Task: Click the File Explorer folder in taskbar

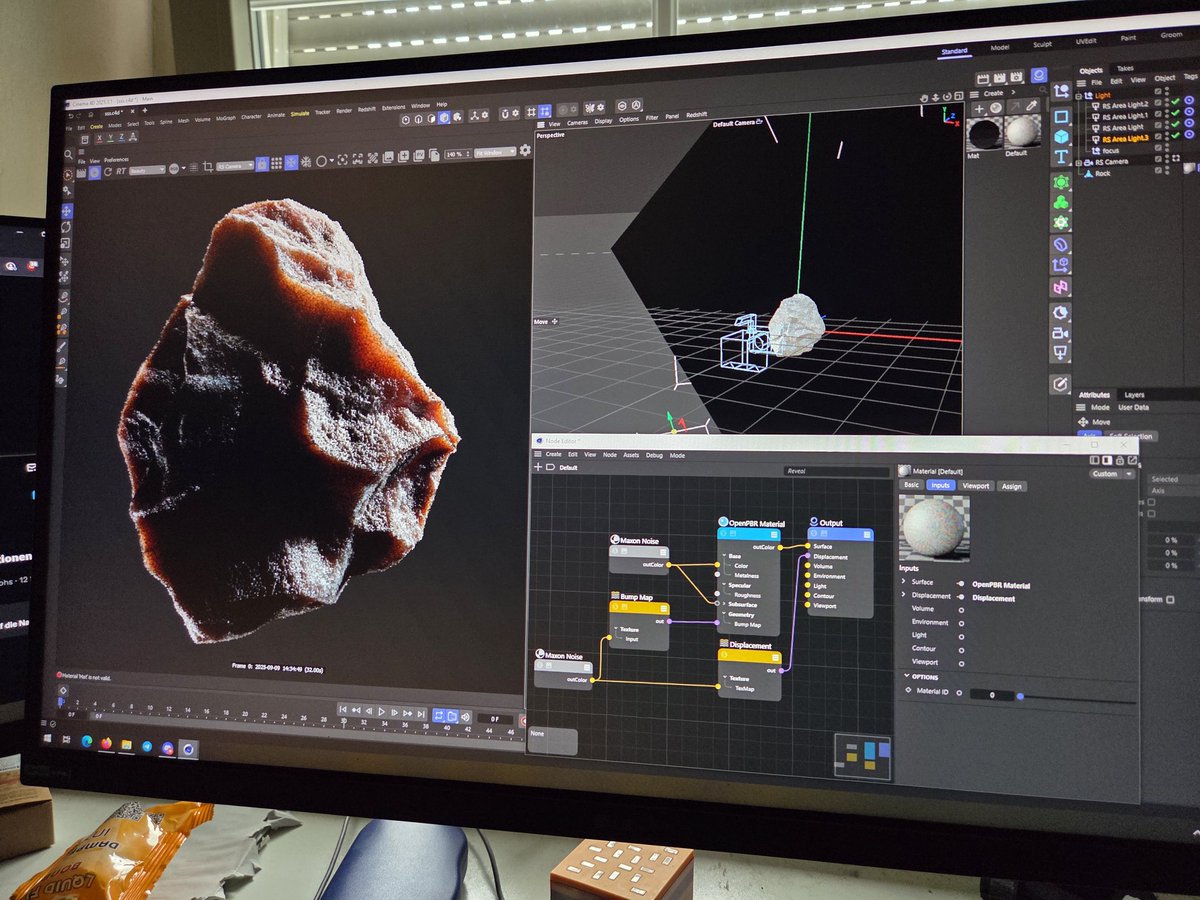Action: click(126, 744)
